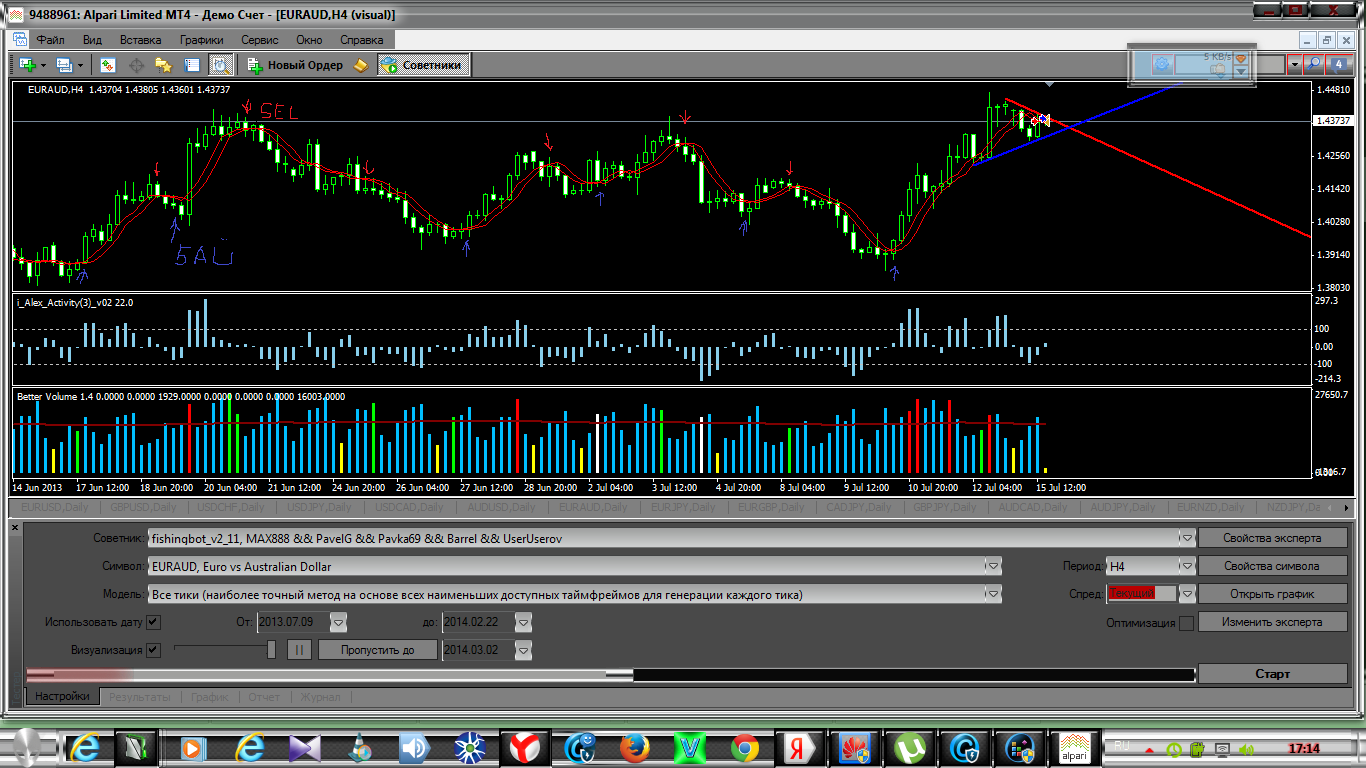Show the Market Watch window icon
The height and width of the screenshot is (768, 1366).
(108, 65)
